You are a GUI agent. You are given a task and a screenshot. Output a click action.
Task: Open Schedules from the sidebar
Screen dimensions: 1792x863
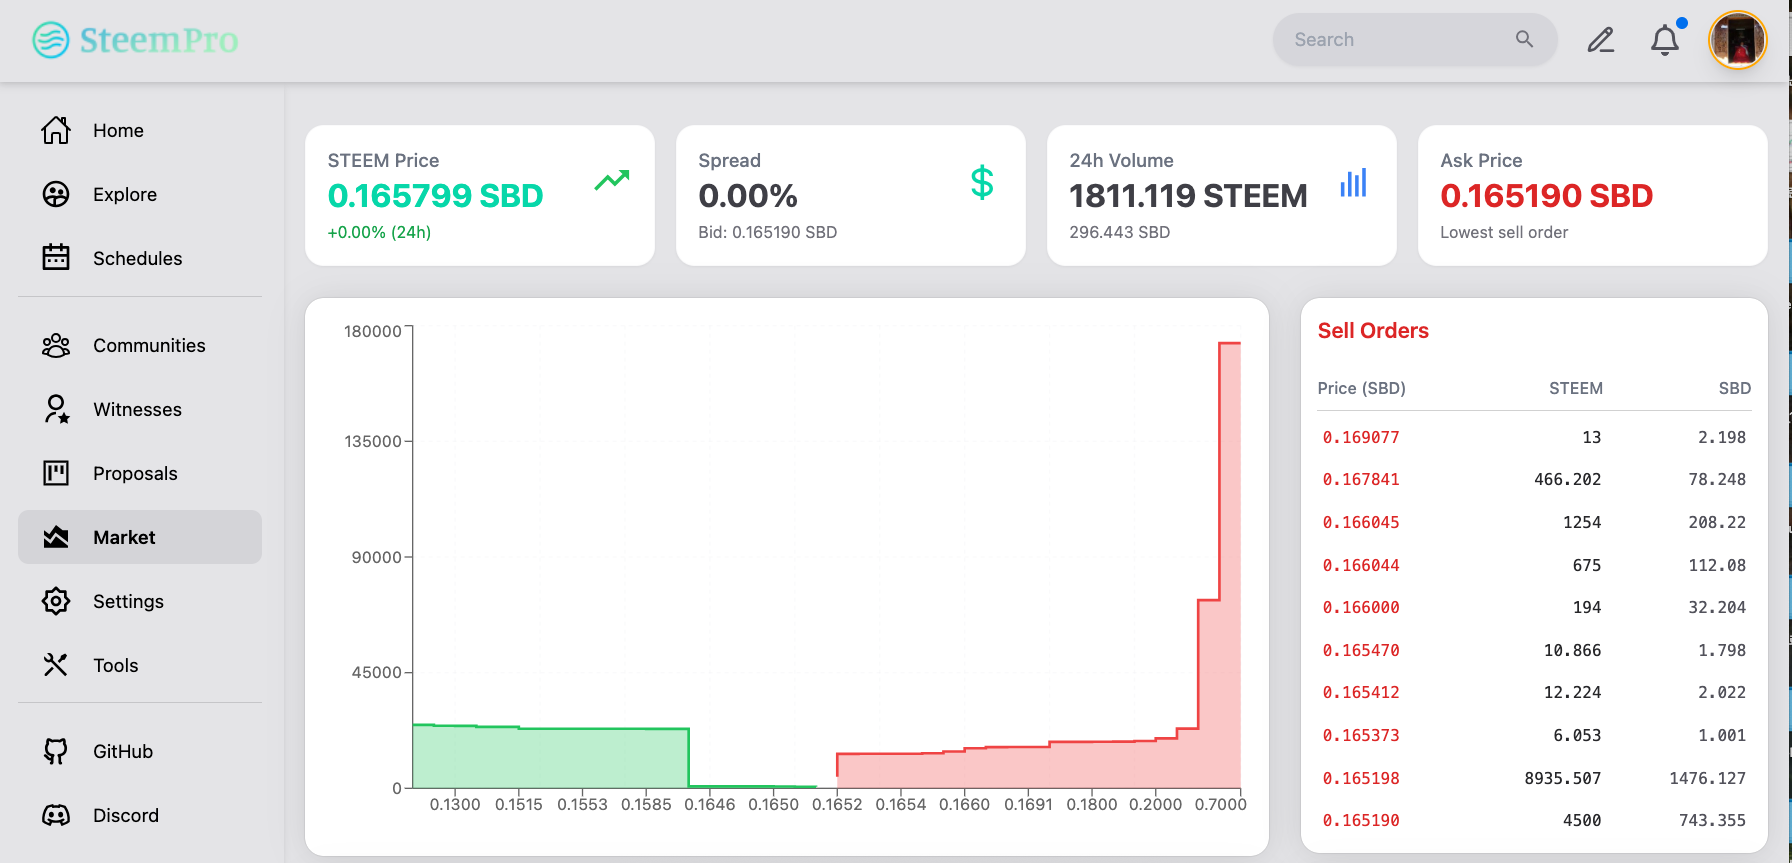[x=138, y=258]
